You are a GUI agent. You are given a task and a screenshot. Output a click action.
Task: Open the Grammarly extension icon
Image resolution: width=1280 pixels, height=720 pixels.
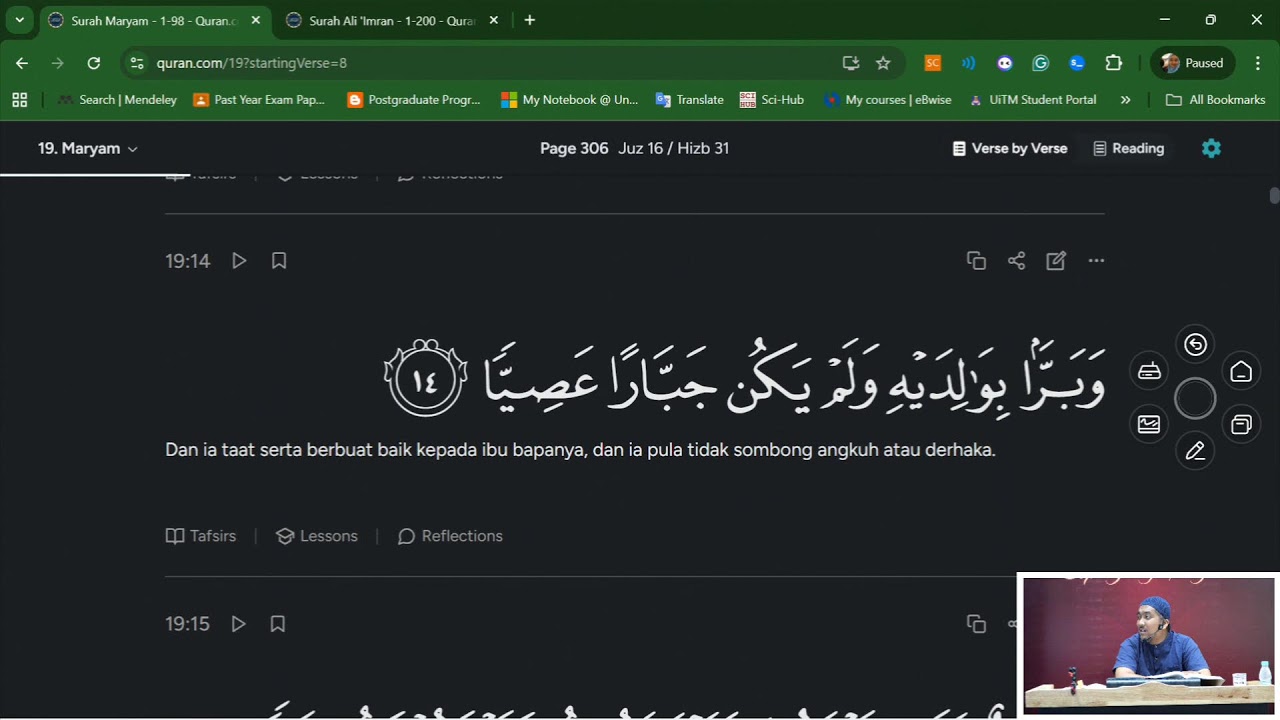coord(1041,63)
